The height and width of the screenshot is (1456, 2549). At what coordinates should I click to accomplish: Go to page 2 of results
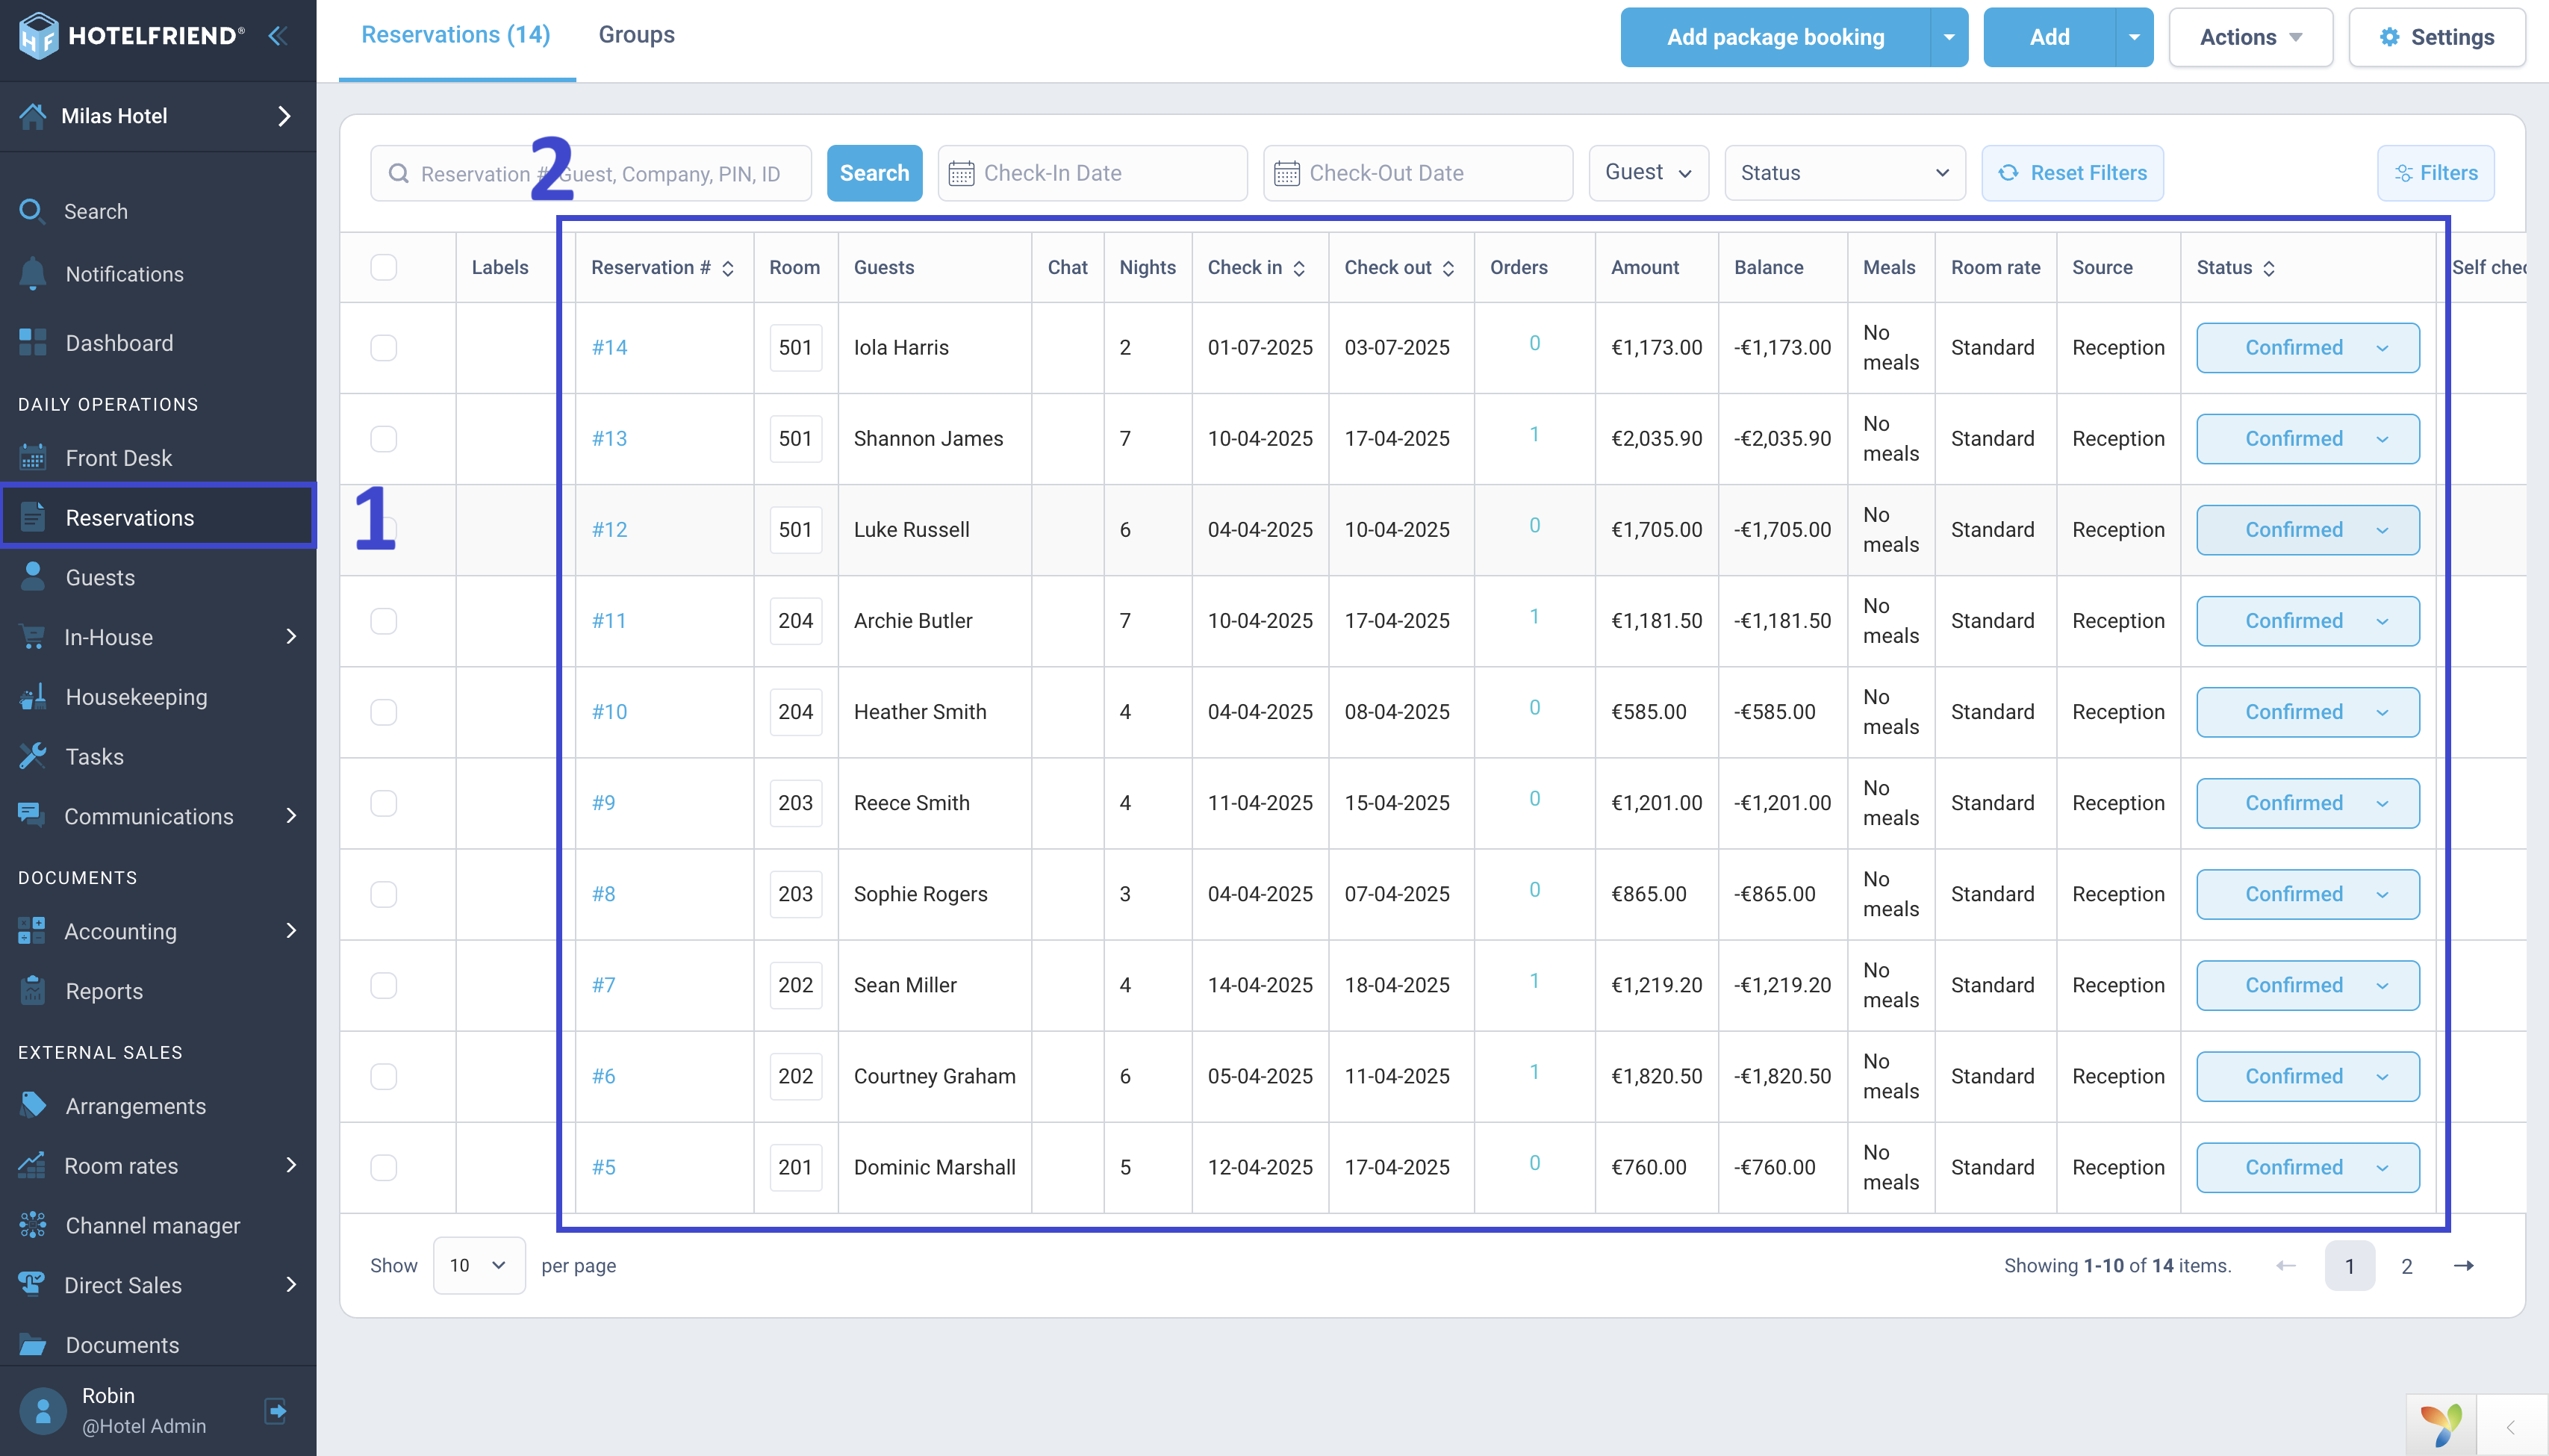tap(2406, 1265)
